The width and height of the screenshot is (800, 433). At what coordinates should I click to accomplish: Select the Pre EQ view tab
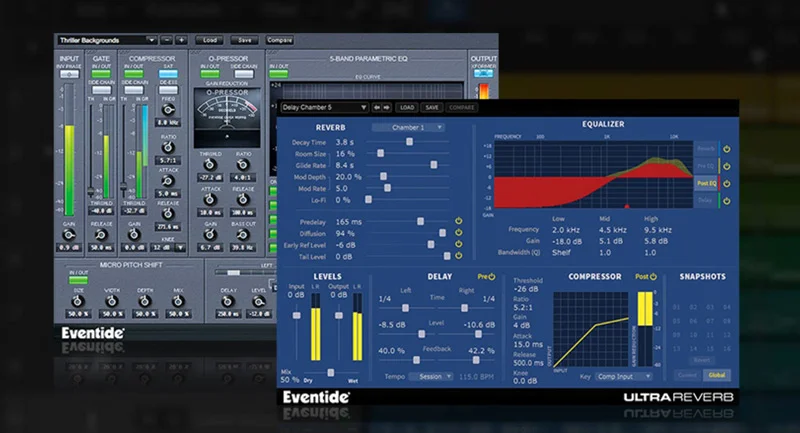707,166
